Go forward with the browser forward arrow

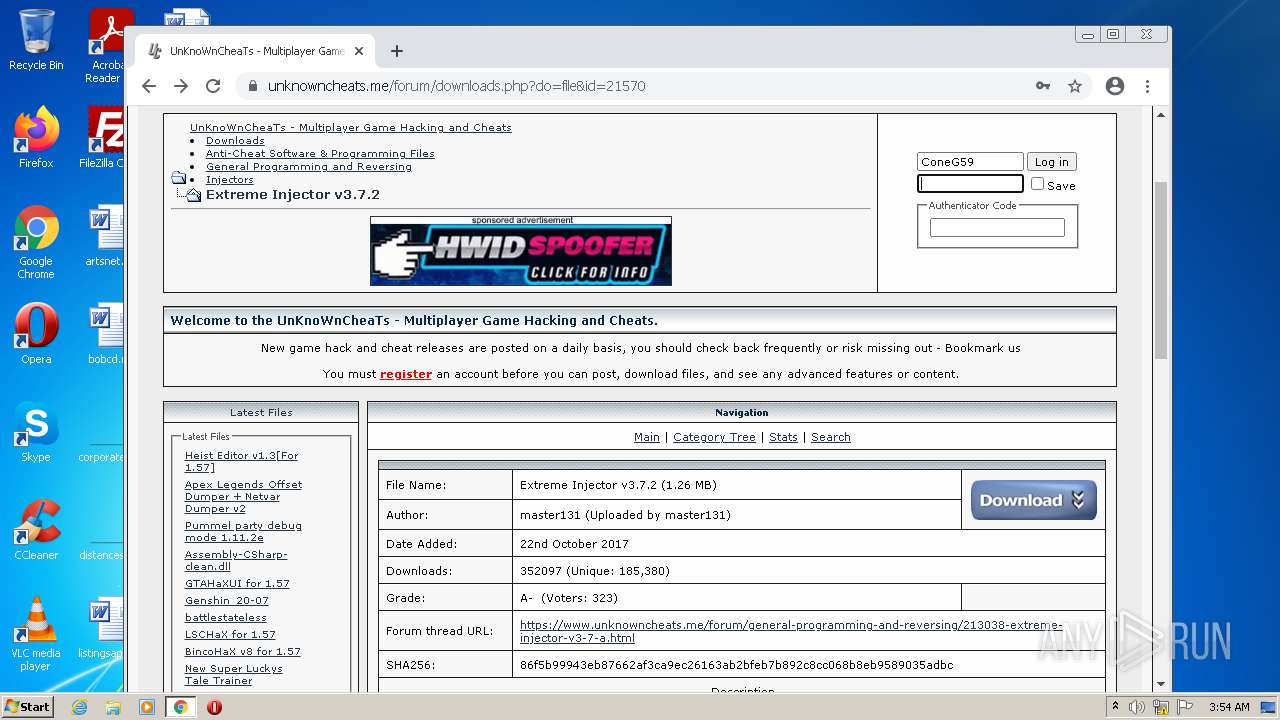[181, 86]
